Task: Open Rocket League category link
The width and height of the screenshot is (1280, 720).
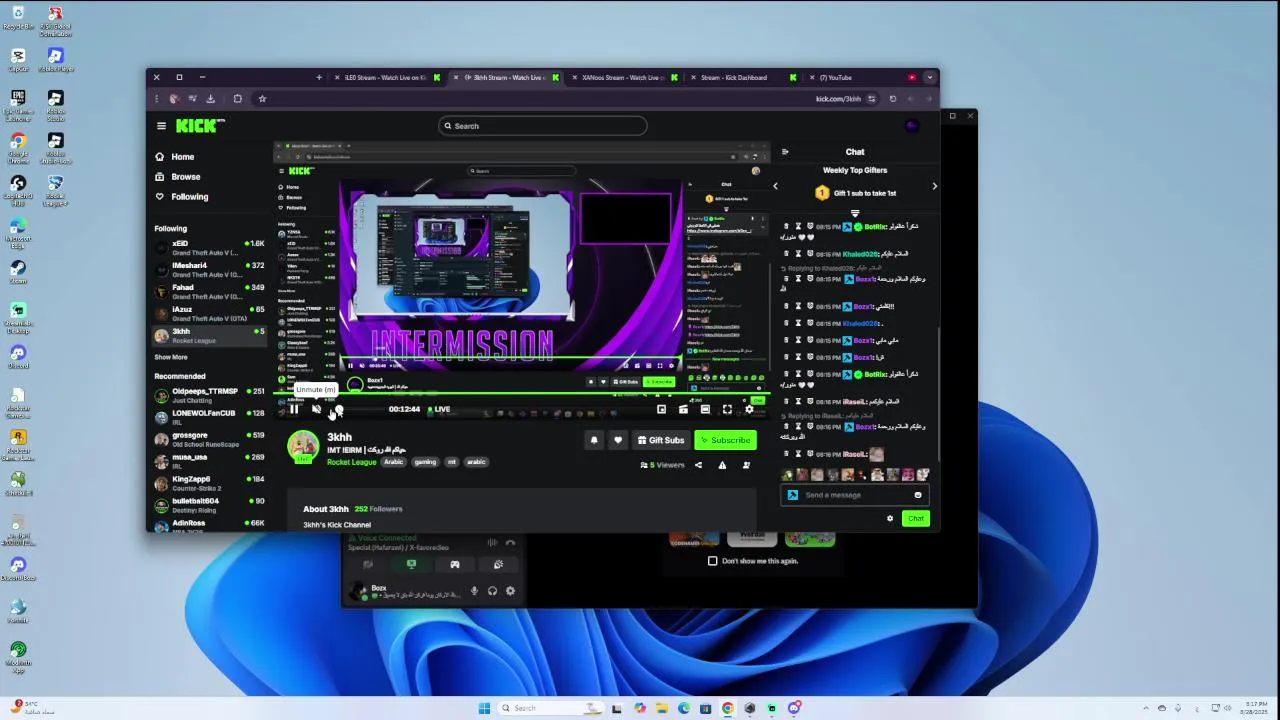Action: pos(351,462)
